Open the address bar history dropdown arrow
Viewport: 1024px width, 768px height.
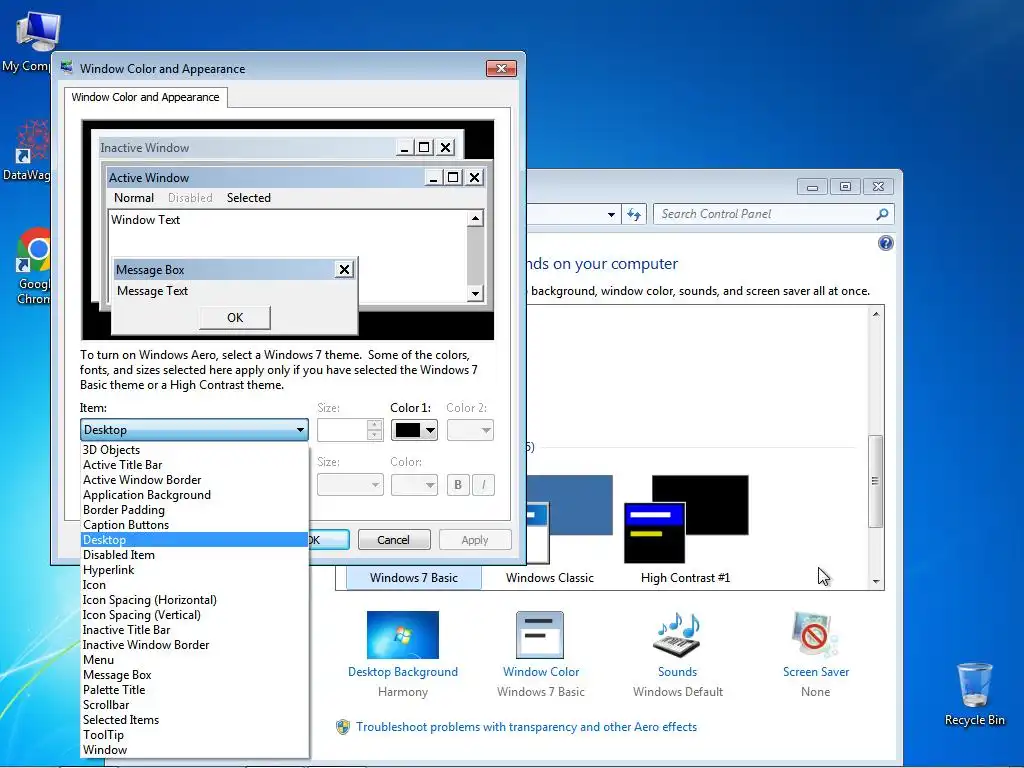coord(611,214)
